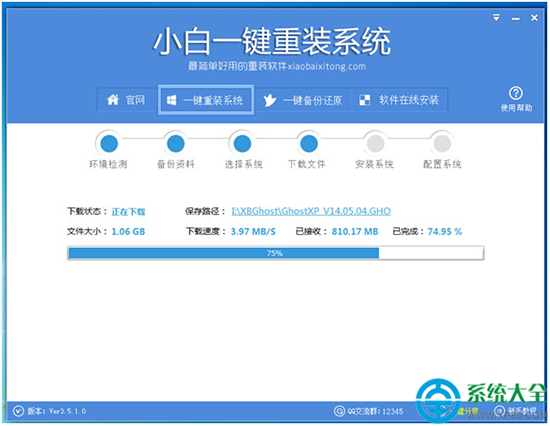Open the GhostXP_V14.05.04.GHO save path link
Screen dimensions: 550x426
pos(311,211)
